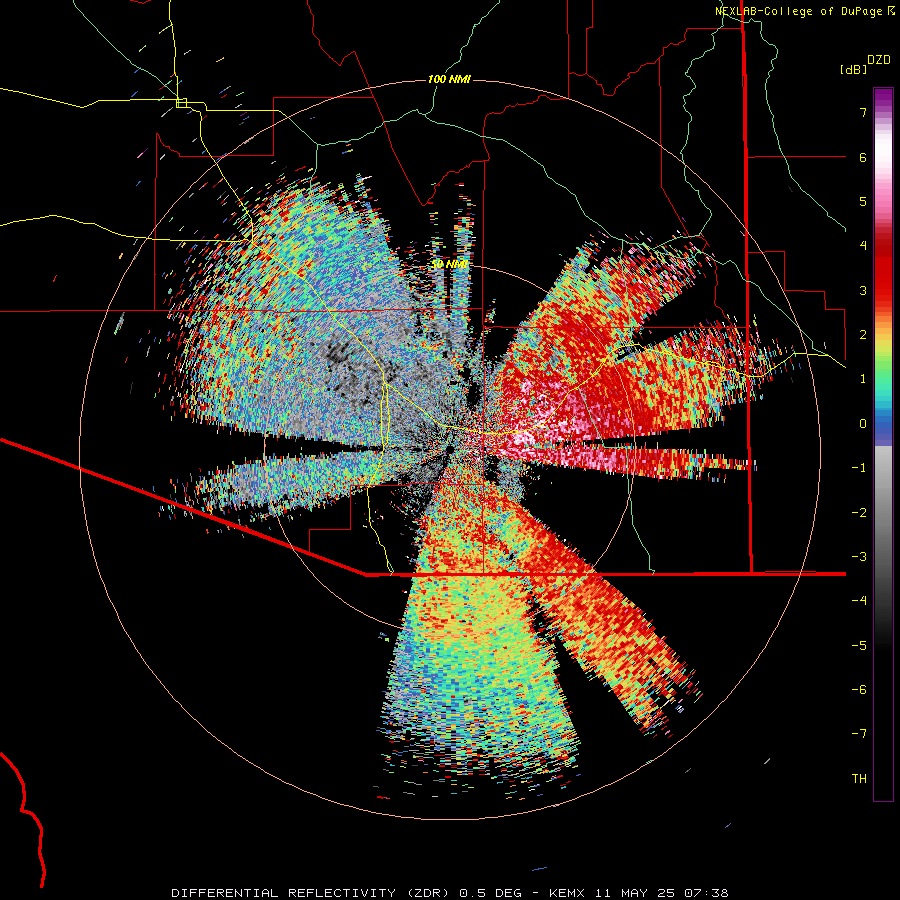The image size is (900, 900).
Task: Click the 3 value on color scale
Action: (x=863, y=290)
